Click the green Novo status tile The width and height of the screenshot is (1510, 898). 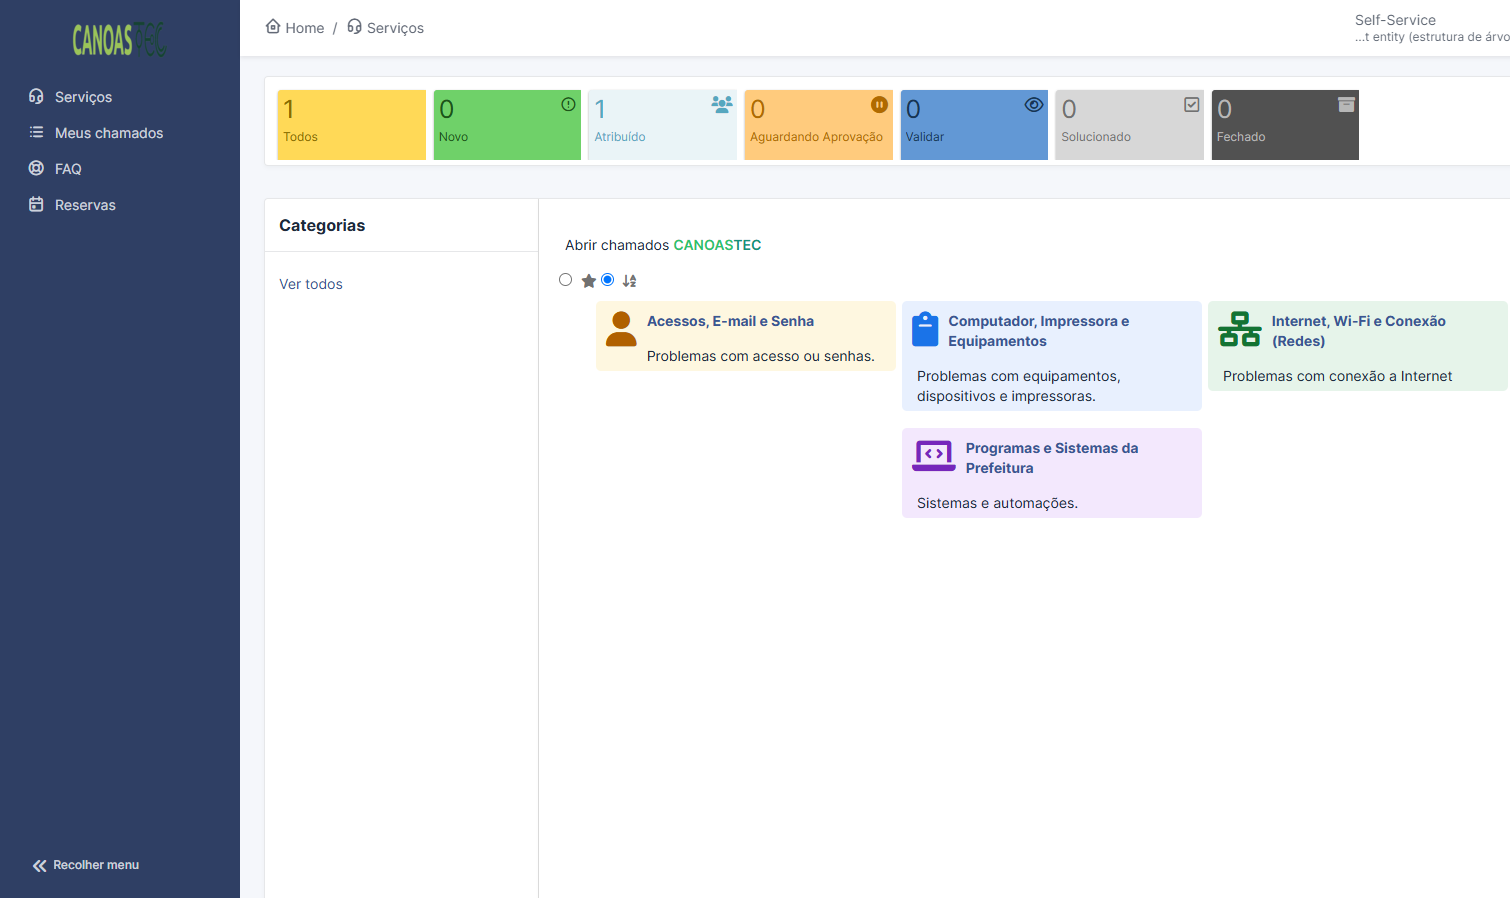point(507,125)
